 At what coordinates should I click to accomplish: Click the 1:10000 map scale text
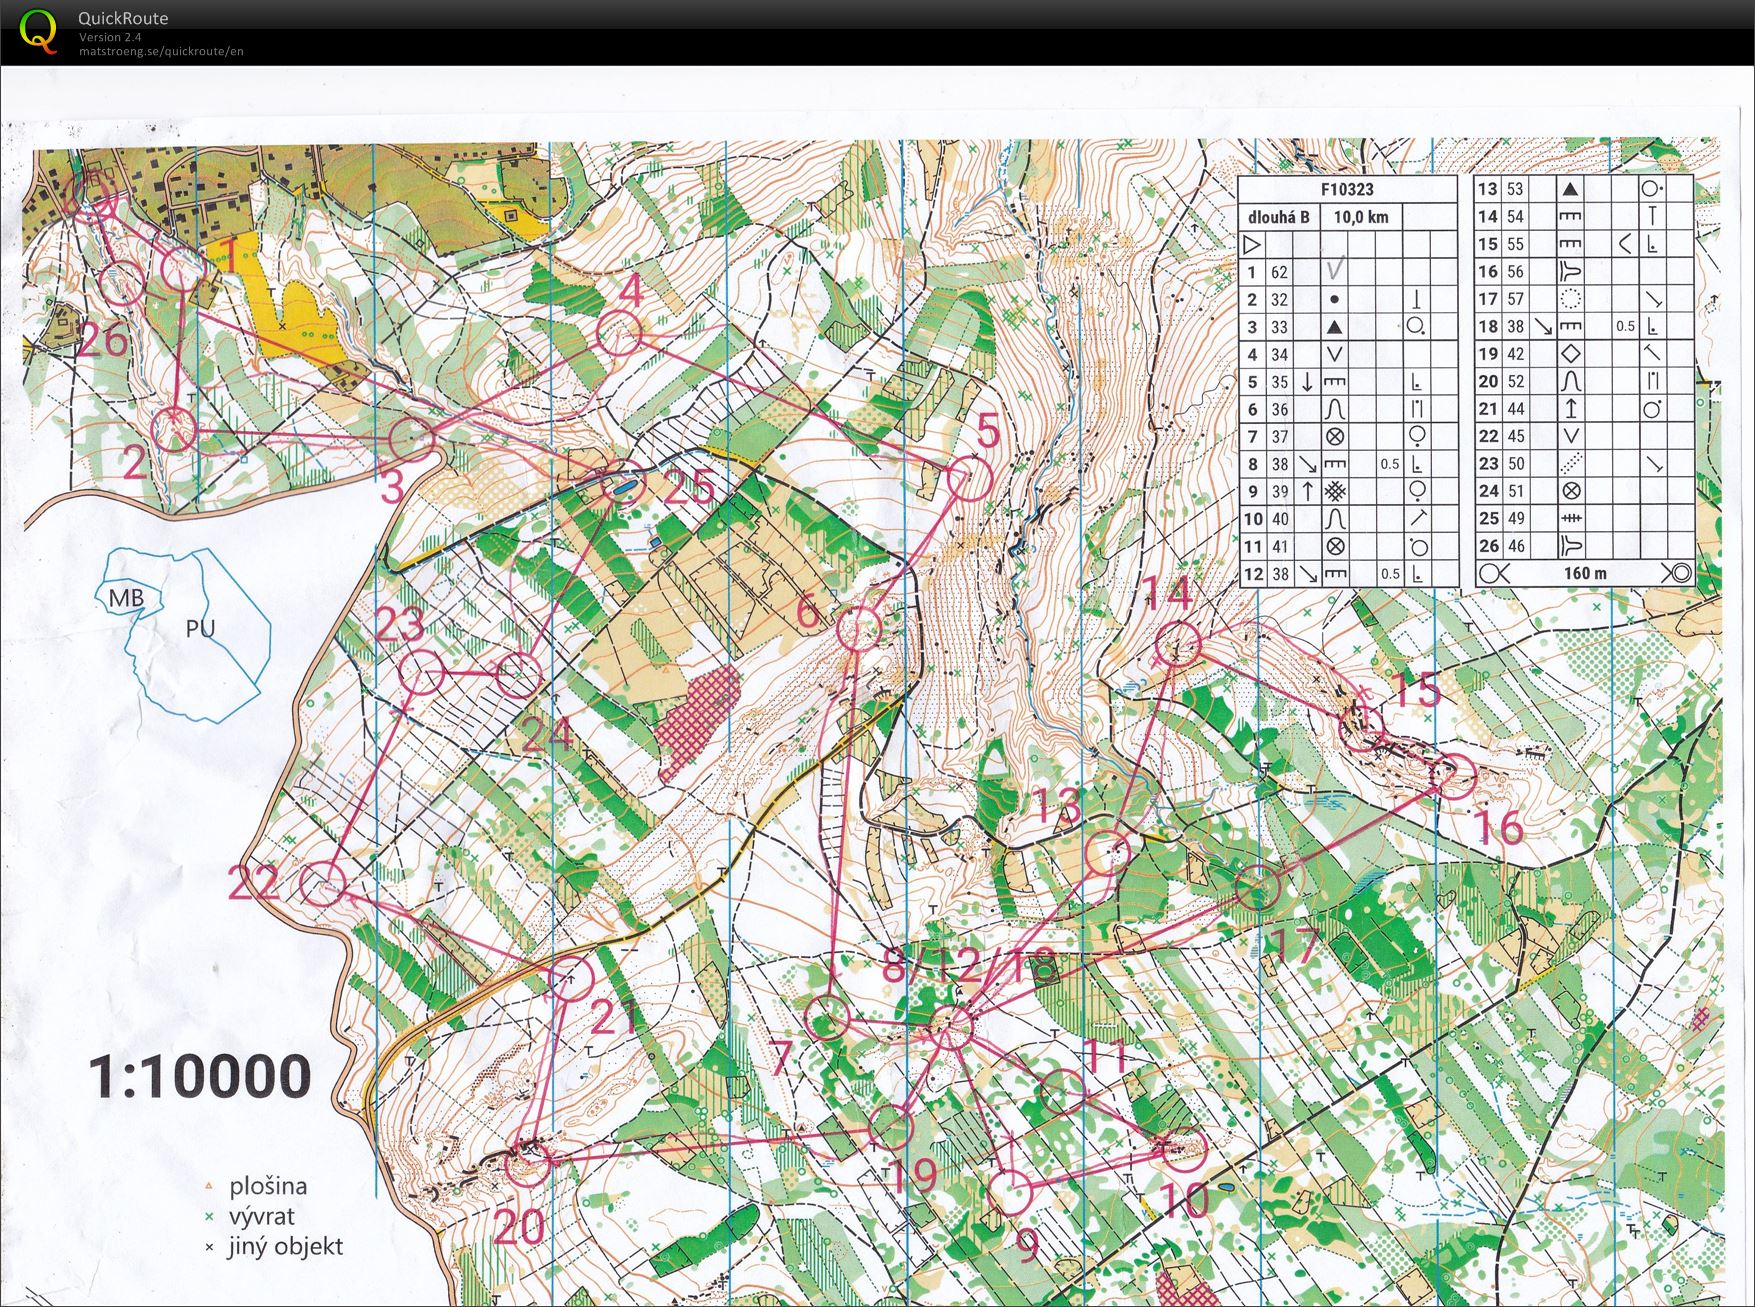pos(200,1077)
